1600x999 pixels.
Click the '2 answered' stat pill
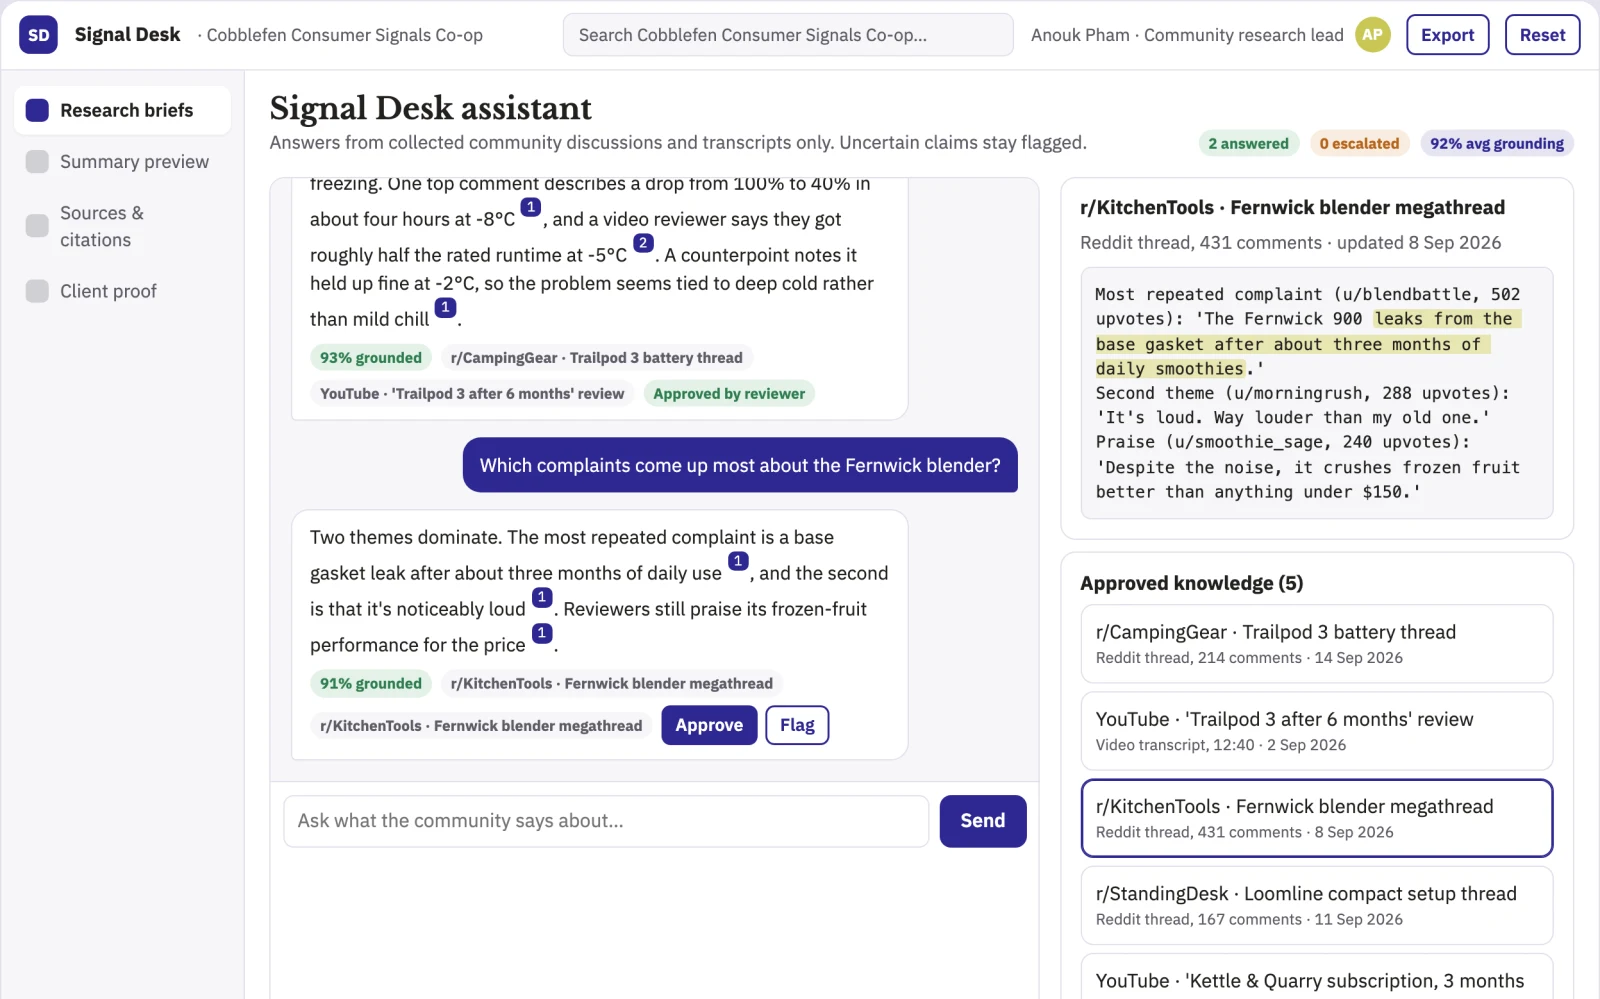[x=1249, y=143]
